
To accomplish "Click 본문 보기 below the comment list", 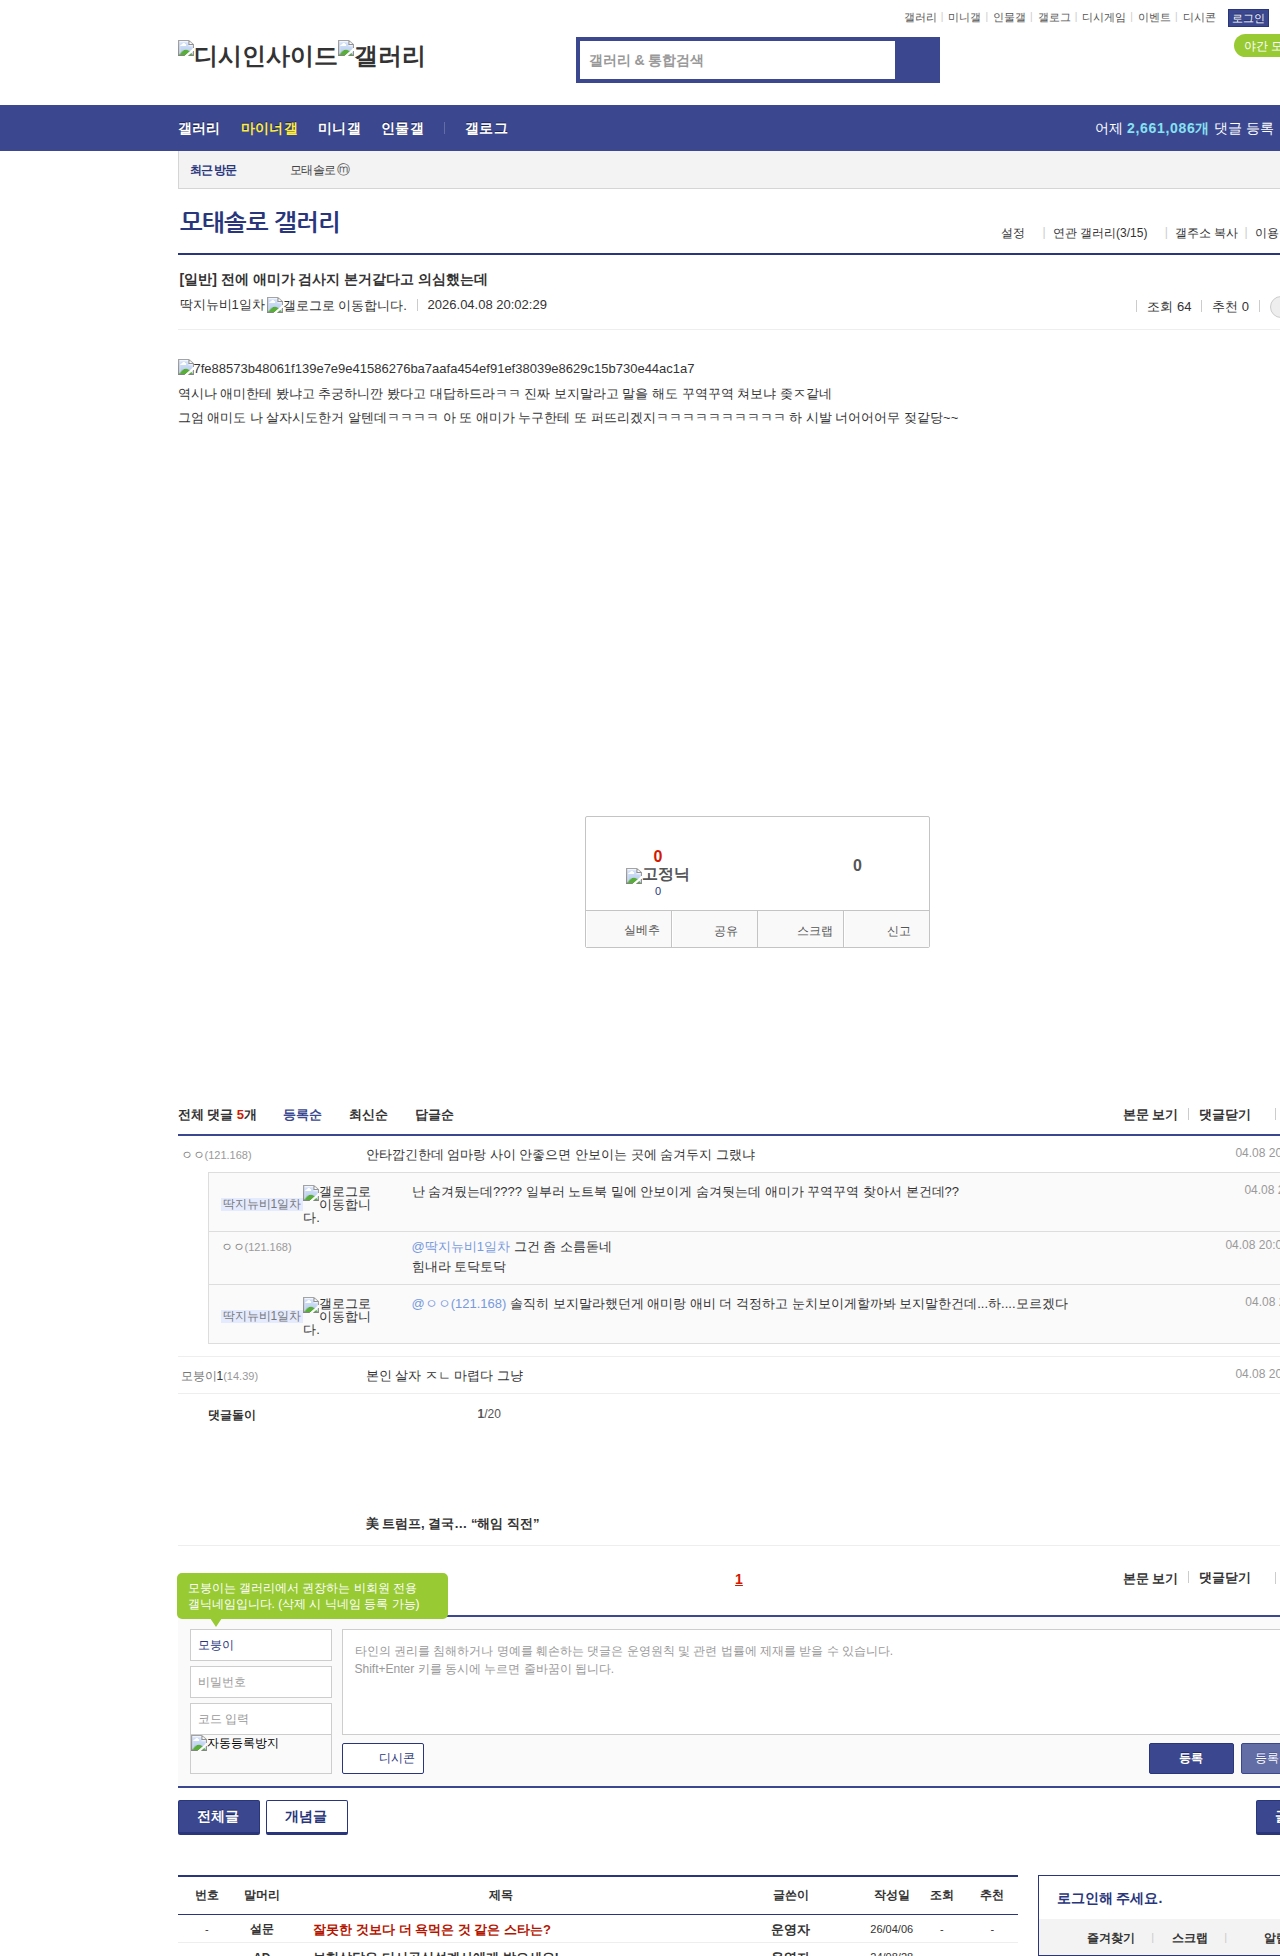I will click(1150, 1579).
